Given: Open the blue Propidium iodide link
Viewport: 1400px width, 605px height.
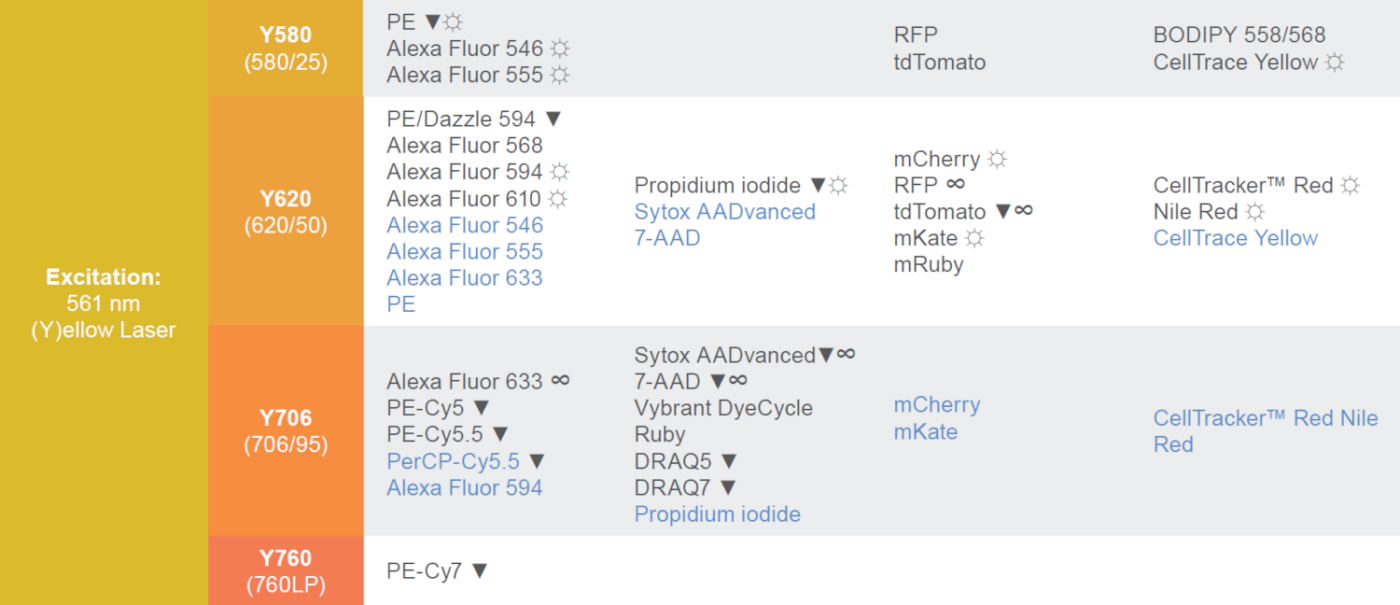Looking at the screenshot, I should coord(717,514).
